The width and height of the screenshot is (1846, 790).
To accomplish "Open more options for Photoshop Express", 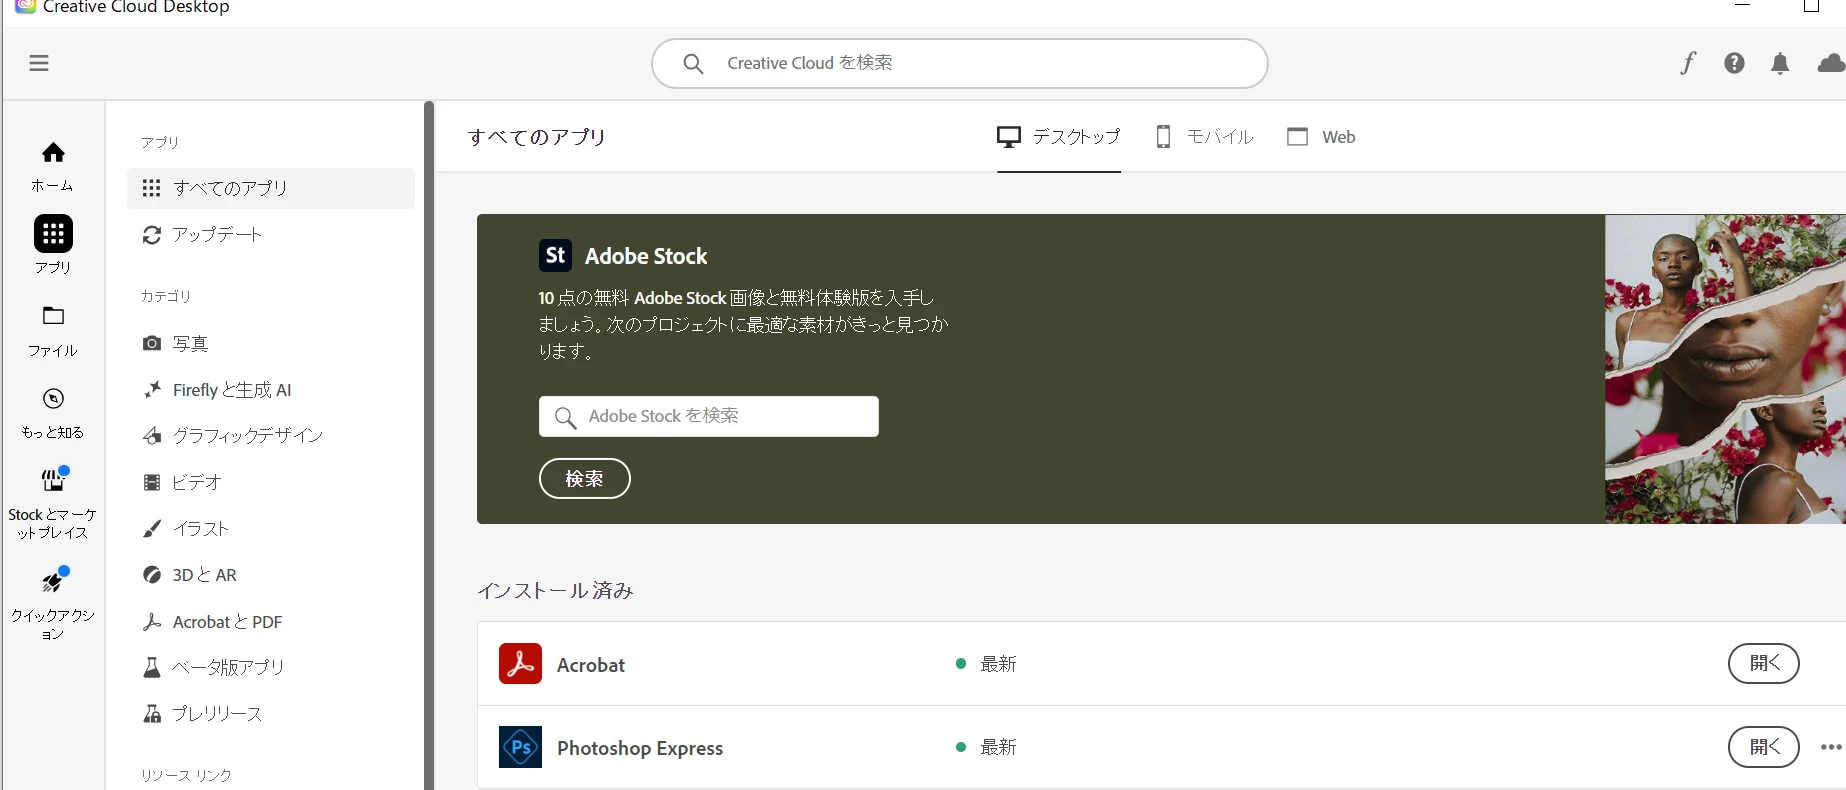I will (x=1831, y=747).
